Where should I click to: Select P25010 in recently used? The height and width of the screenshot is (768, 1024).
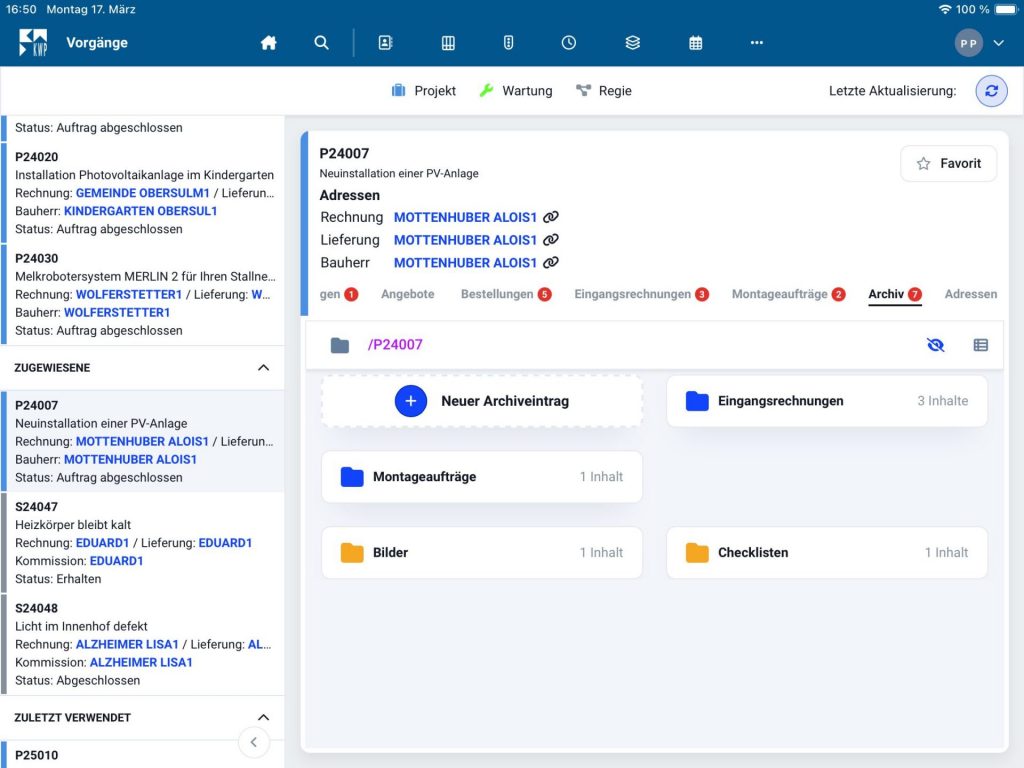pyautogui.click(x=142, y=755)
